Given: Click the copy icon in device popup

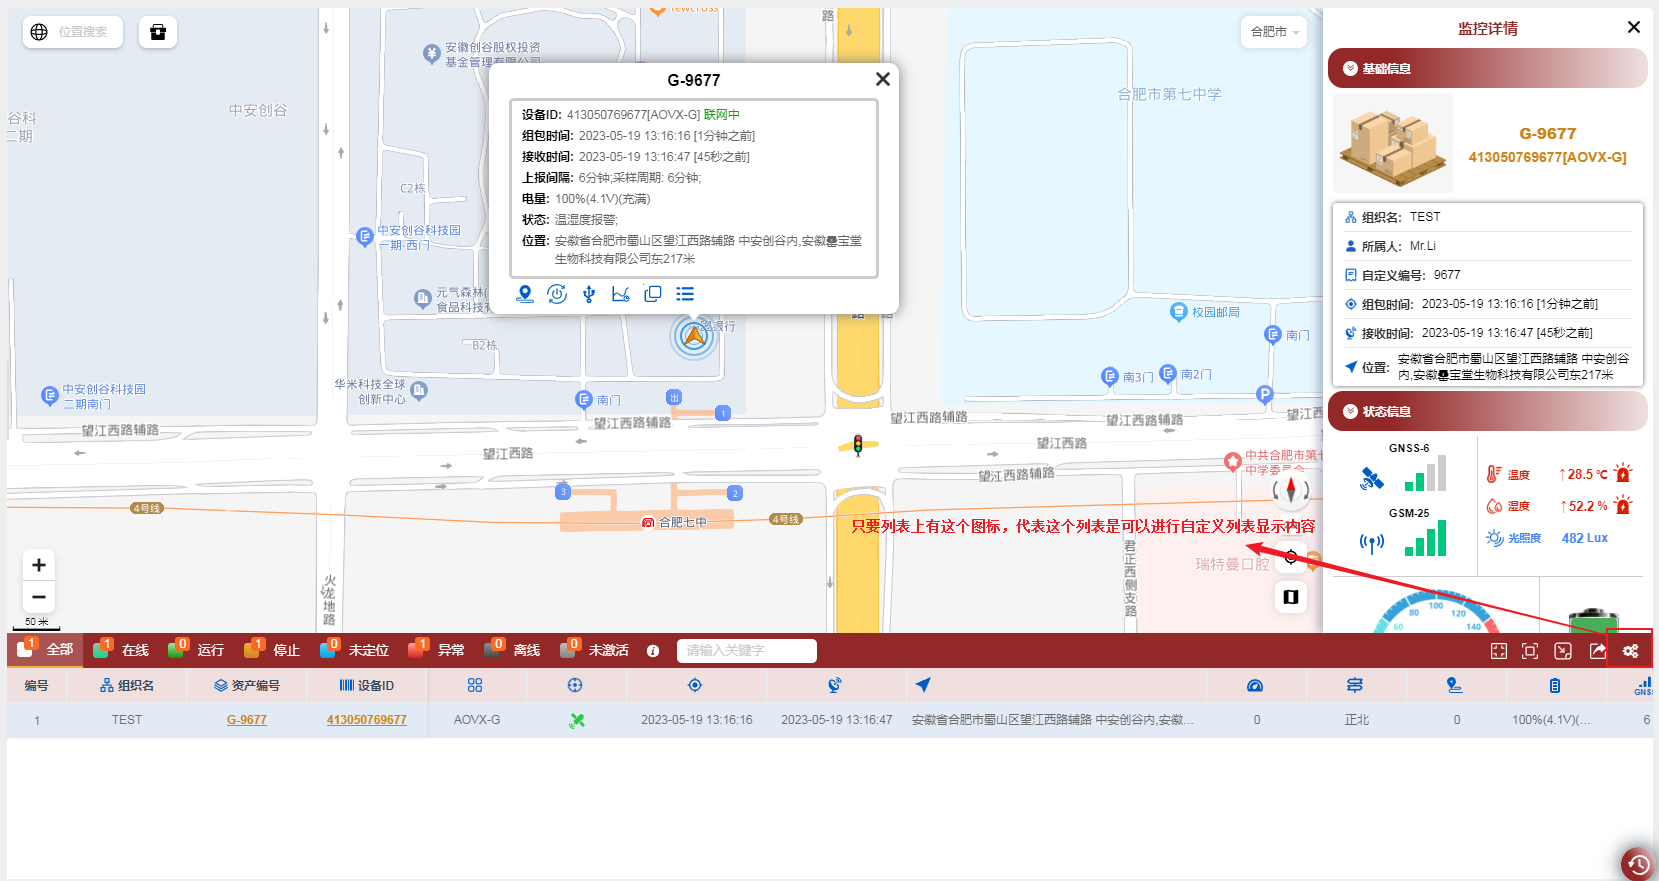Looking at the screenshot, I should pos(653,294).
